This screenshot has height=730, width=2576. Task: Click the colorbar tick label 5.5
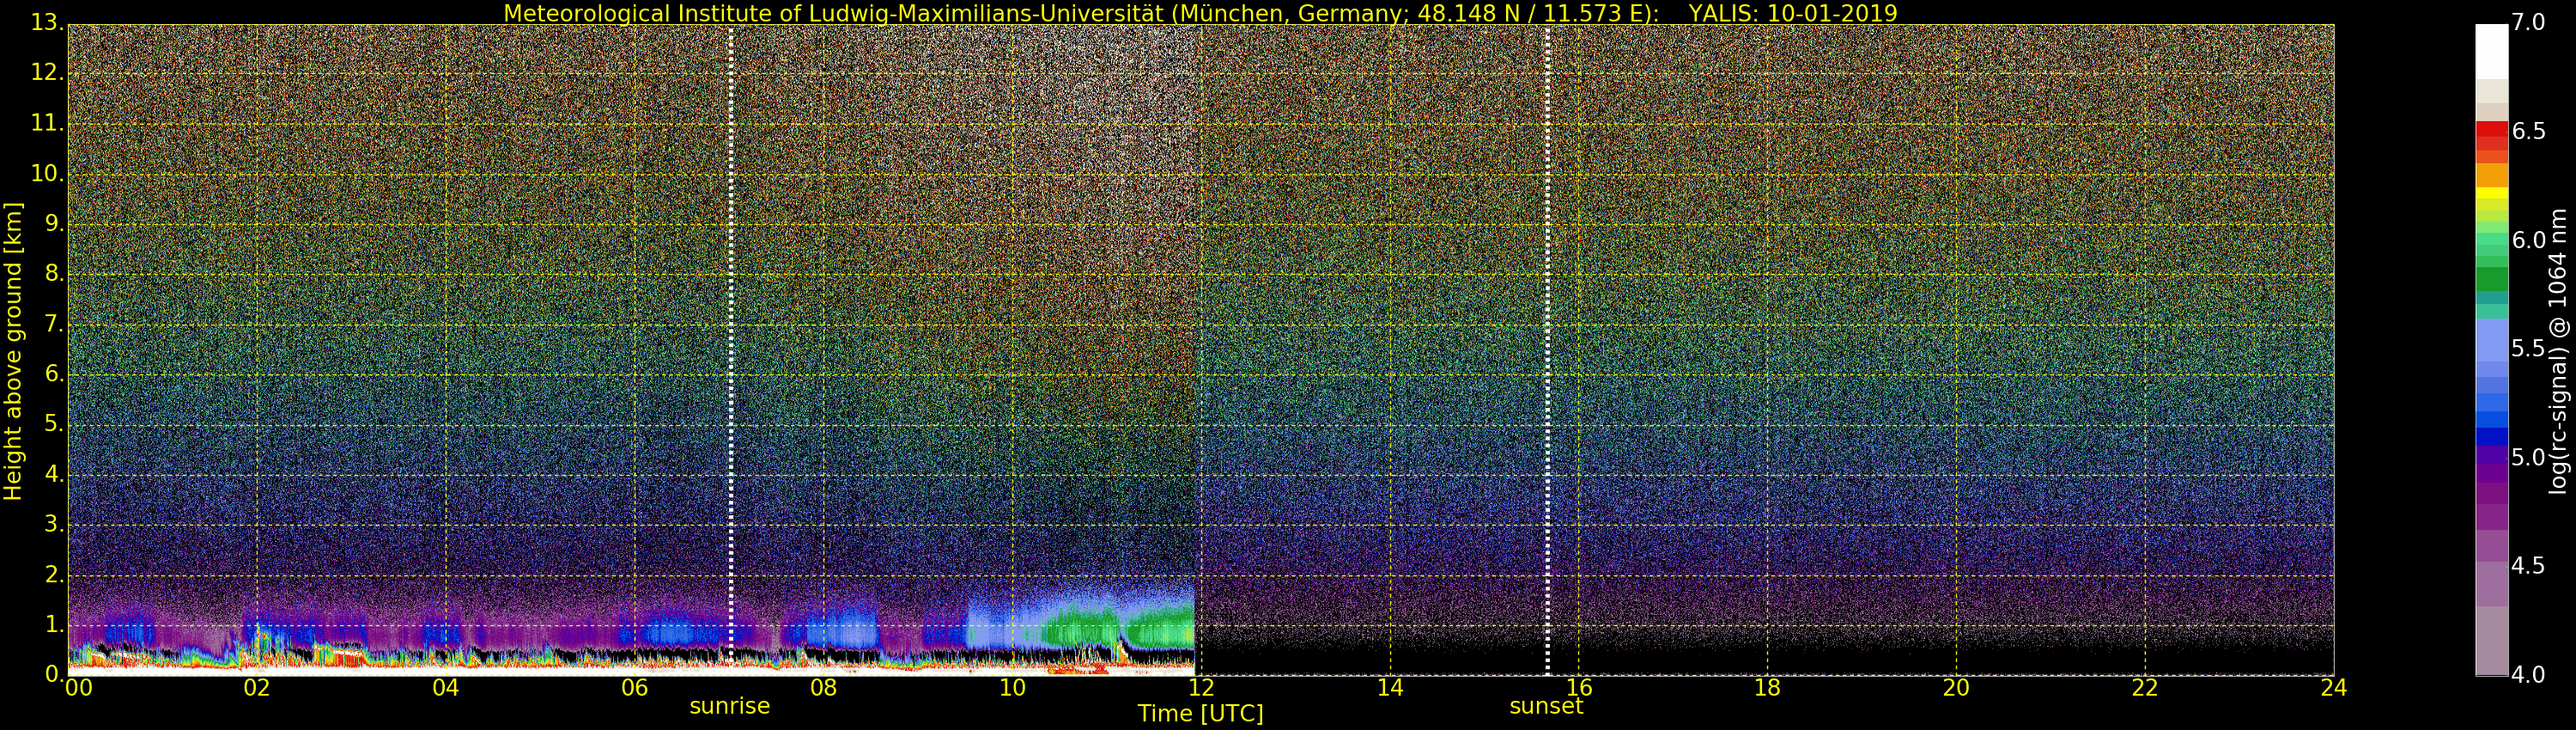2529,348
